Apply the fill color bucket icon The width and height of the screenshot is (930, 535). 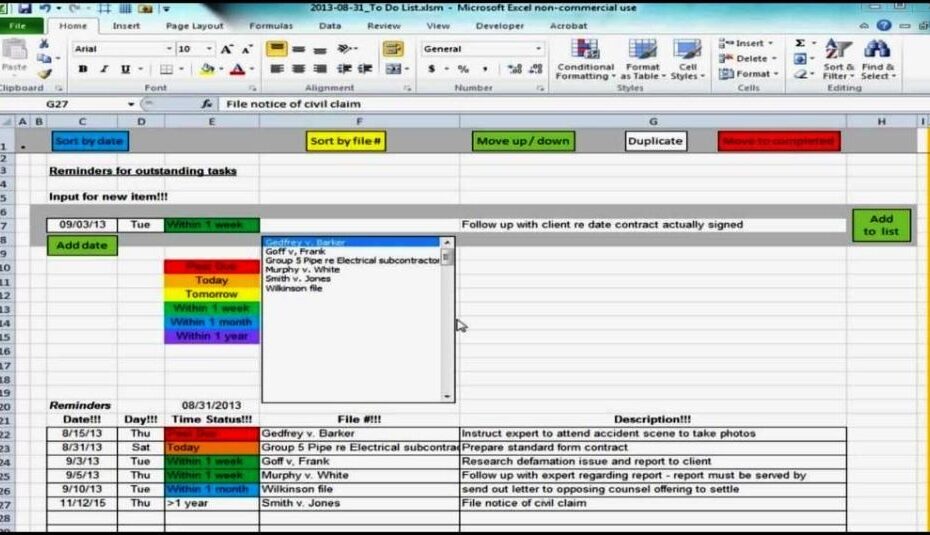coord(207,69)
